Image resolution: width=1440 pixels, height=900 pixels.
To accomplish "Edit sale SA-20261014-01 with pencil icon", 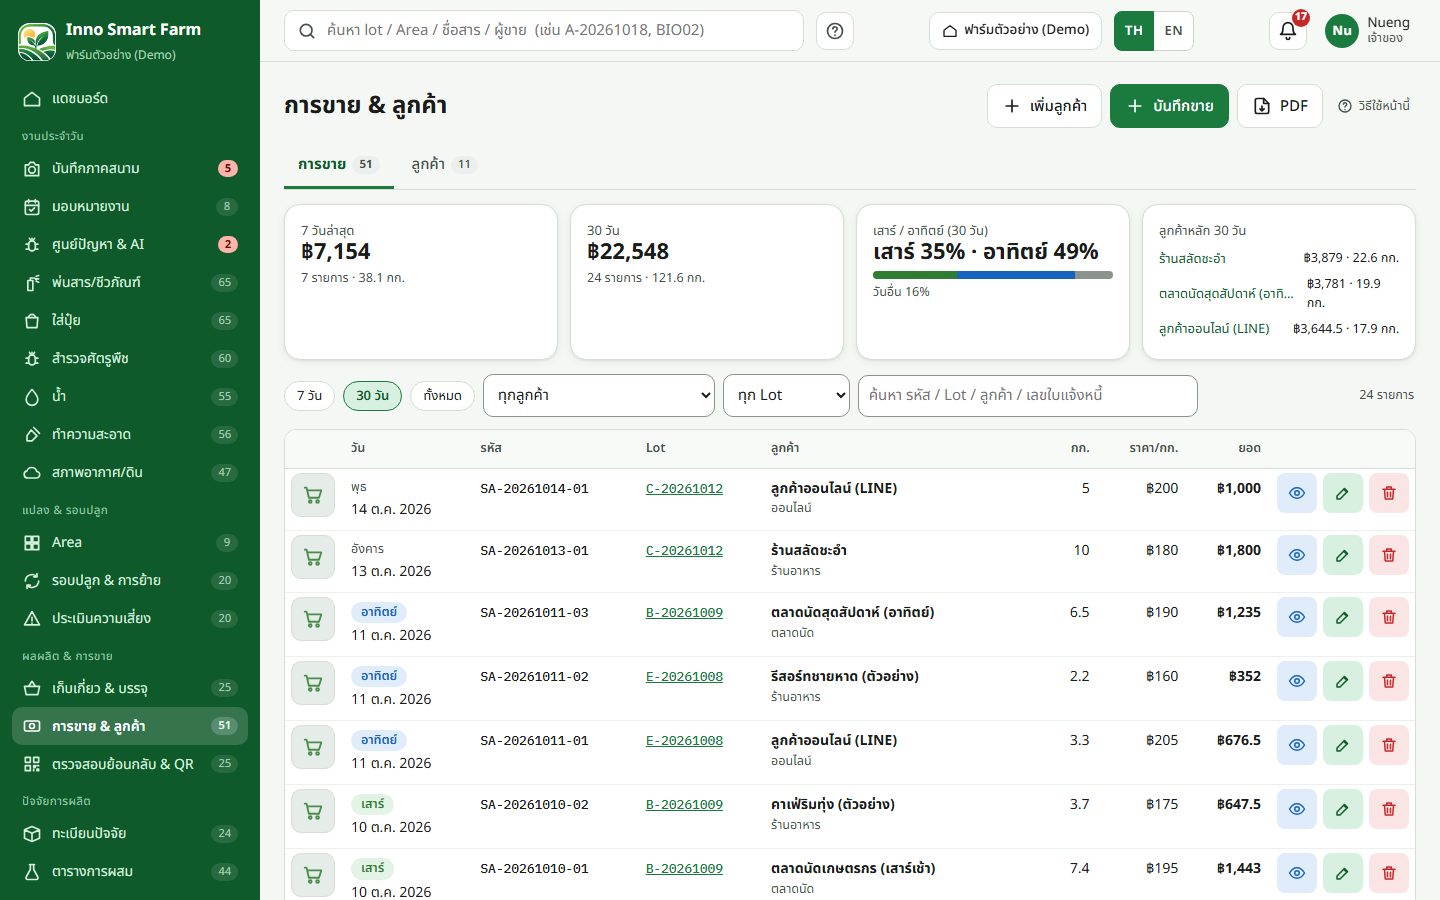I will [x=1343, y=493].
